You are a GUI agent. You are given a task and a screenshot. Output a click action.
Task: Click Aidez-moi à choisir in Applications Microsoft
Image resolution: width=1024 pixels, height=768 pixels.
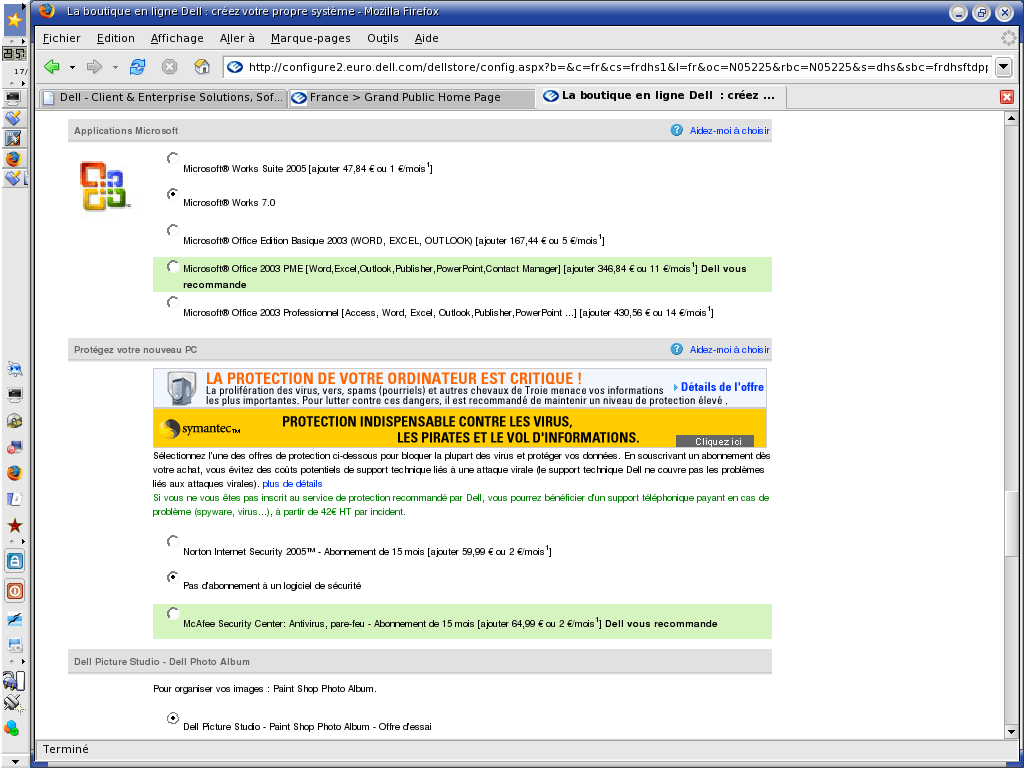pyautogui.click(x=729, y=131)
